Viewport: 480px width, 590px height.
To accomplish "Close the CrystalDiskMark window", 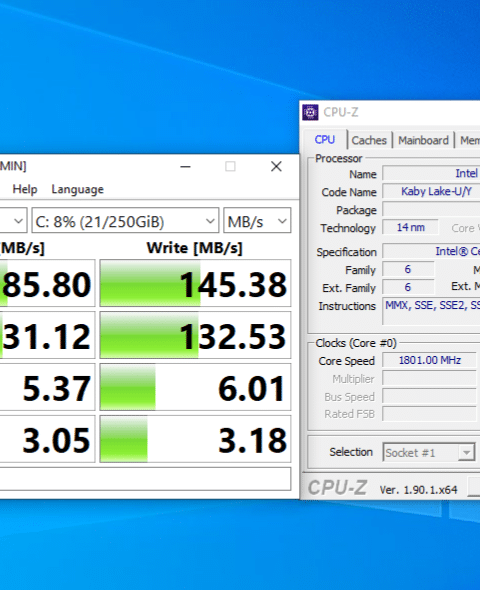I will point(276,166).
